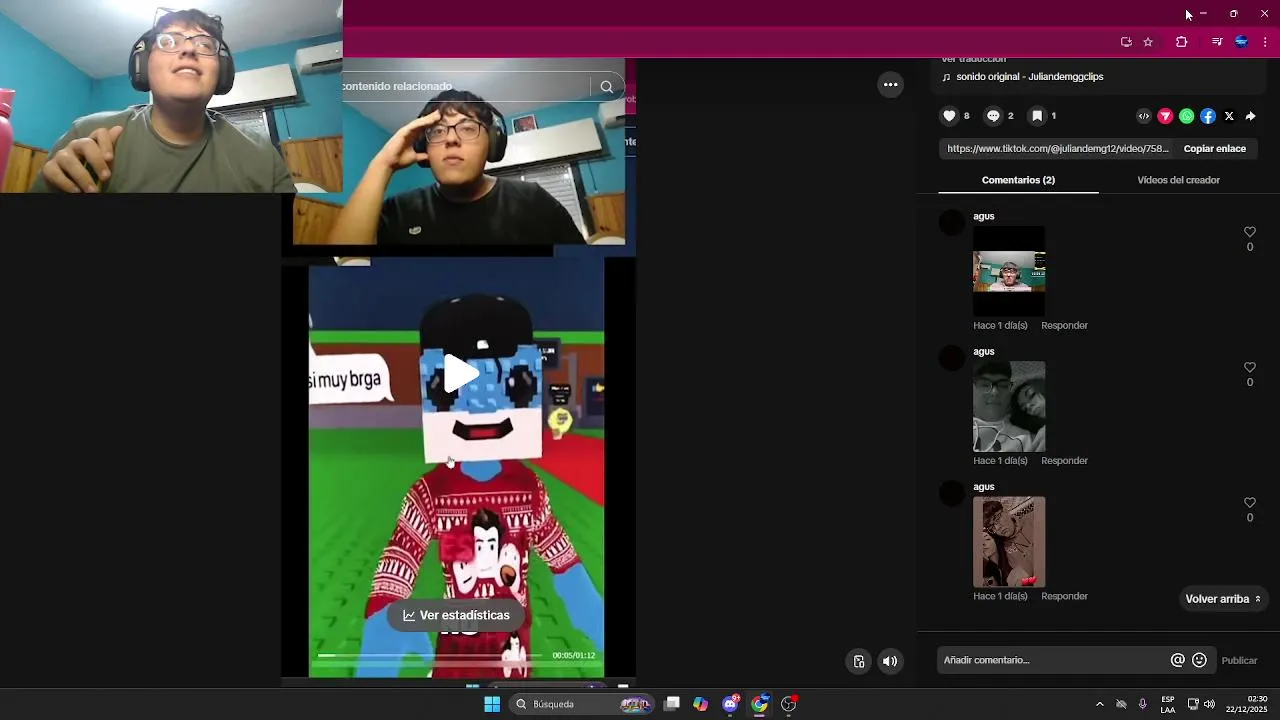This screenshot has width=1280, height=720.
Task: Open the emoji picker in comment box
Action: pos(1200,660)
